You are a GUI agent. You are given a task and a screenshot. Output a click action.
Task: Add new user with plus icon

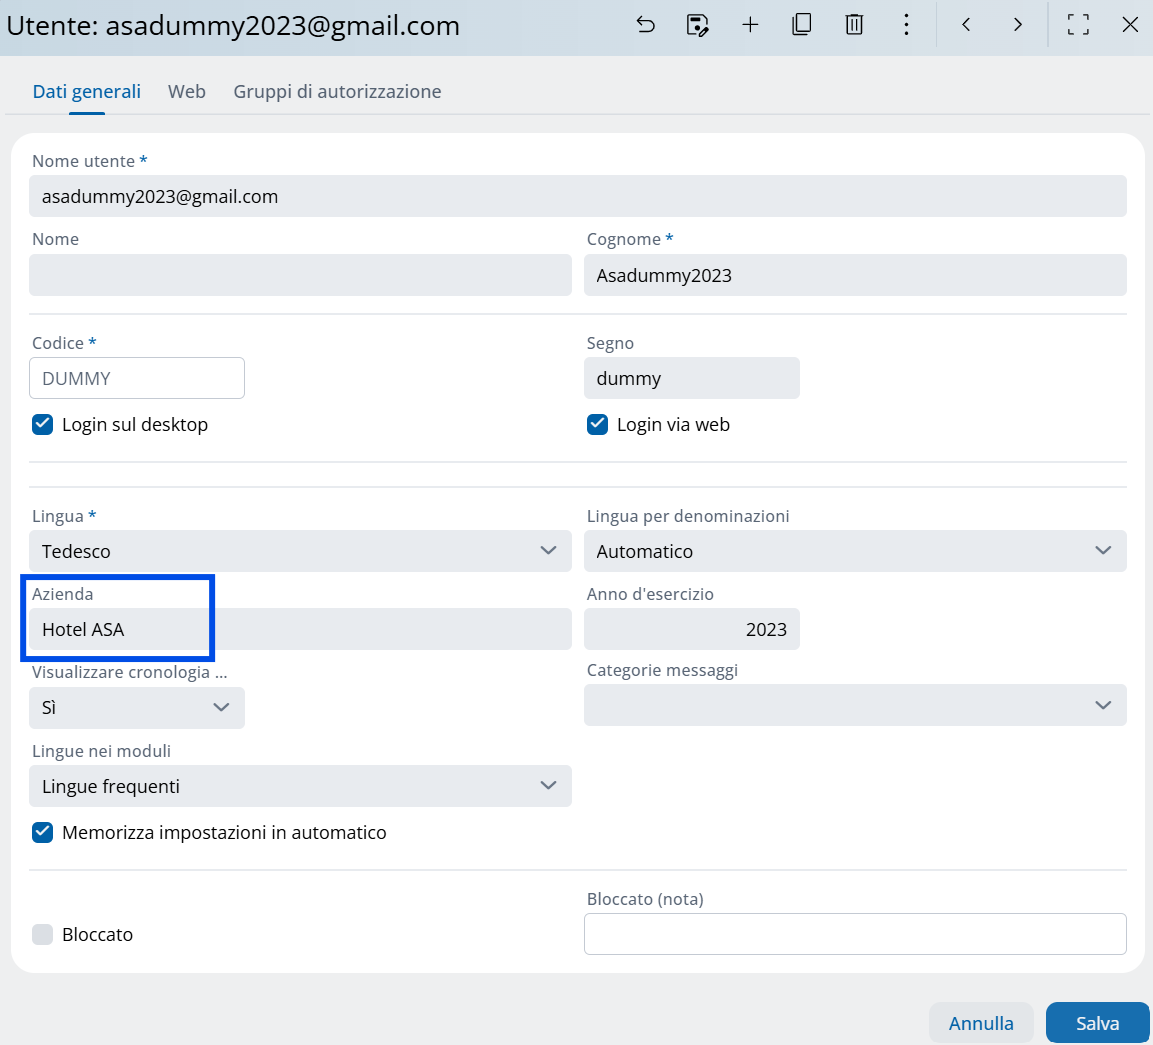[x=750, y=25]
